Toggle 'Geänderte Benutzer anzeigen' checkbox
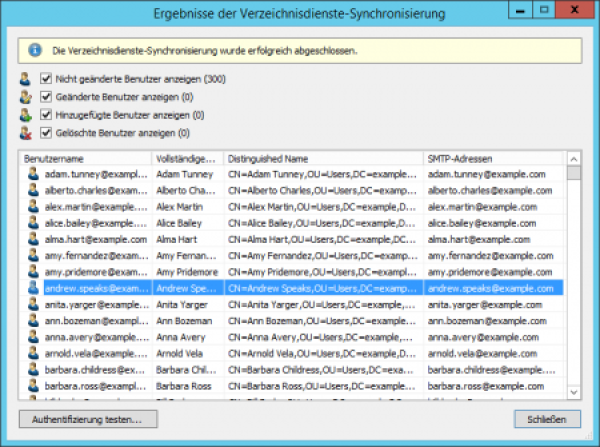Image resolution: width=600 pixels, height=447 pixels. pyautogui.click(x=46, y=96)
